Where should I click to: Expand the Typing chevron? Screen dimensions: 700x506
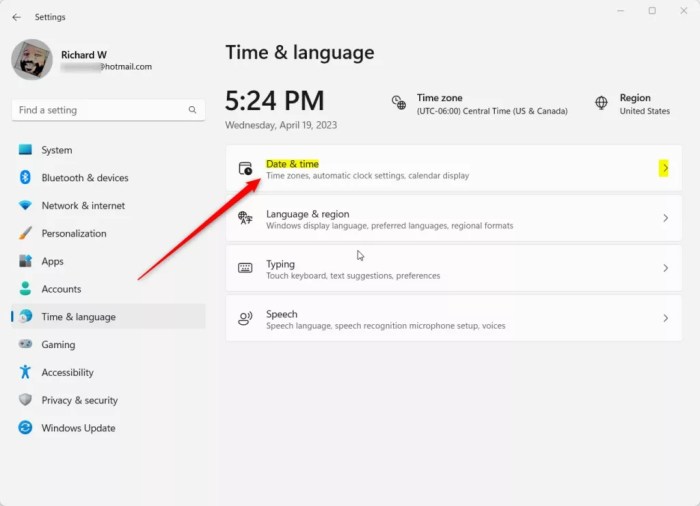pyautogui.click(x=665, y=268)
